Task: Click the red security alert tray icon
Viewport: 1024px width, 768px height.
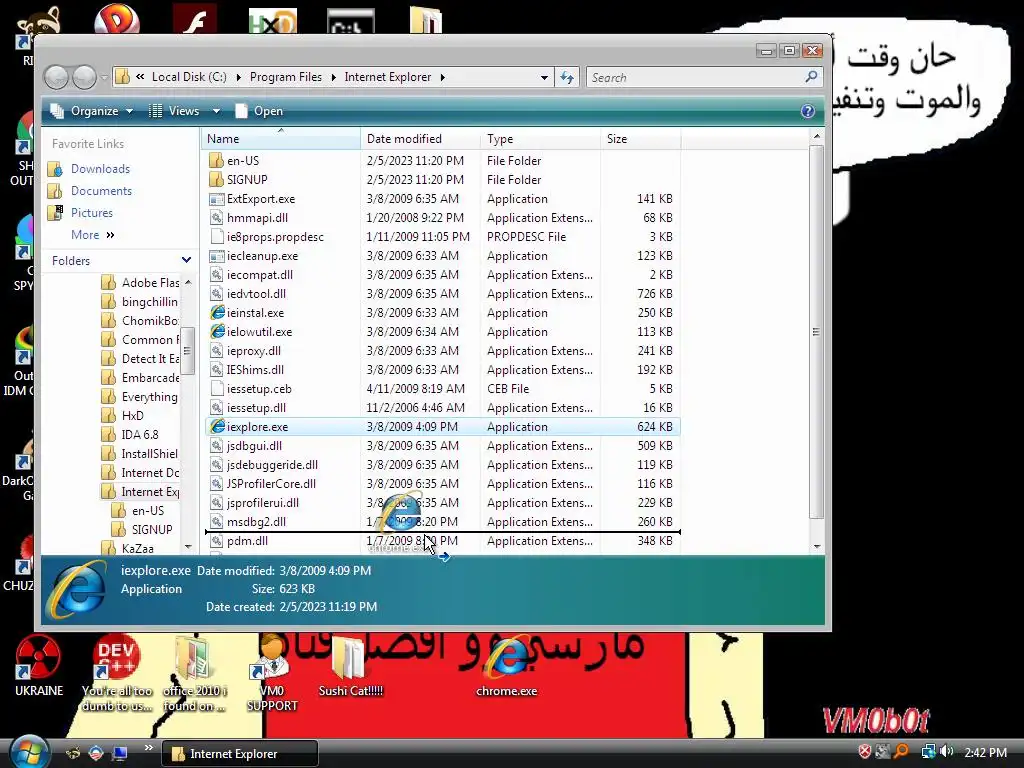Action: 865,752
